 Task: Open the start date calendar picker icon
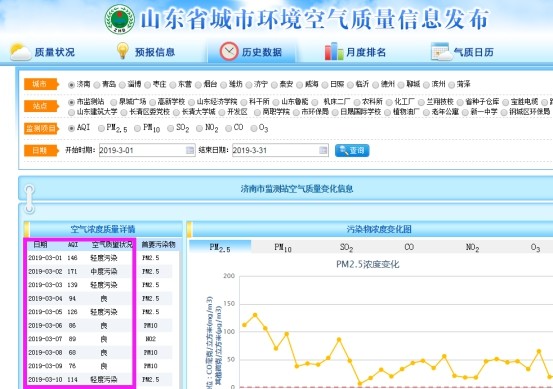tap(190, 150)
